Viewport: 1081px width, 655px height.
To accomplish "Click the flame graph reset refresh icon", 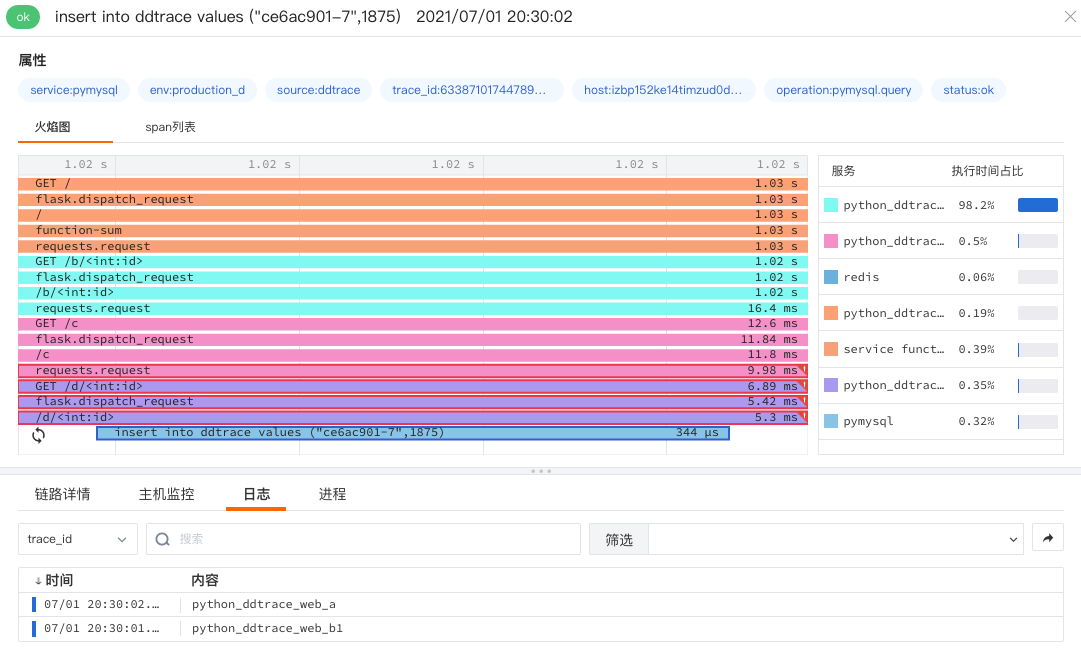I will (x=39, y=435).
